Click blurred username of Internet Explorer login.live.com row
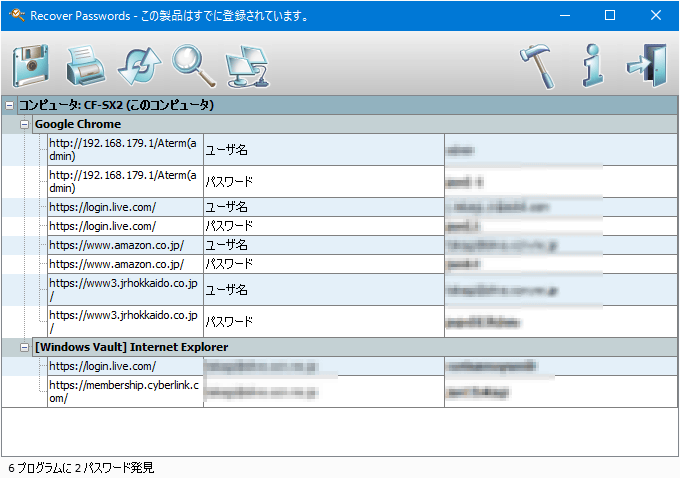The image size is (680, 478). (261, 367)
